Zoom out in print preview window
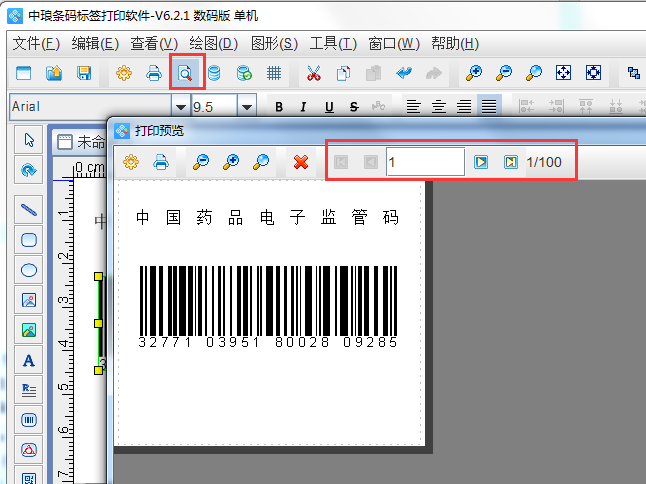This screenshot has height=484, width=646. [201, 162]
